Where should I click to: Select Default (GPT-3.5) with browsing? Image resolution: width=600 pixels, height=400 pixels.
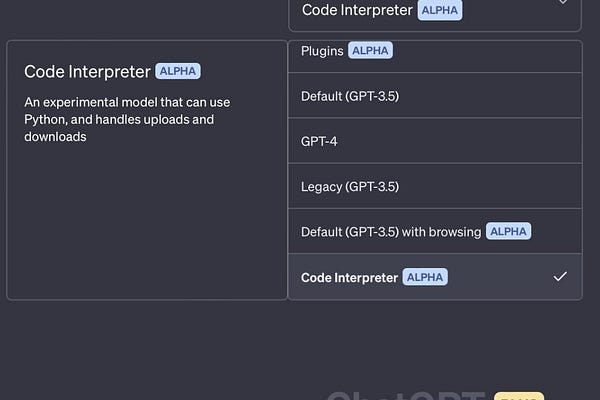point(435,231)
